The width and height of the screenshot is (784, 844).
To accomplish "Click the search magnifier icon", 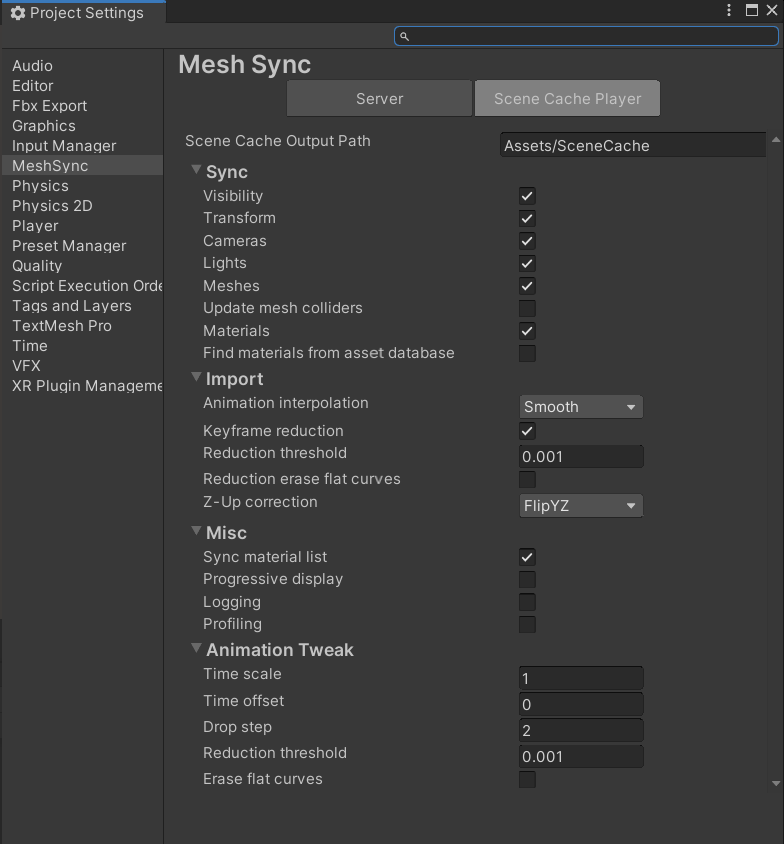I will tap(404, 37).
